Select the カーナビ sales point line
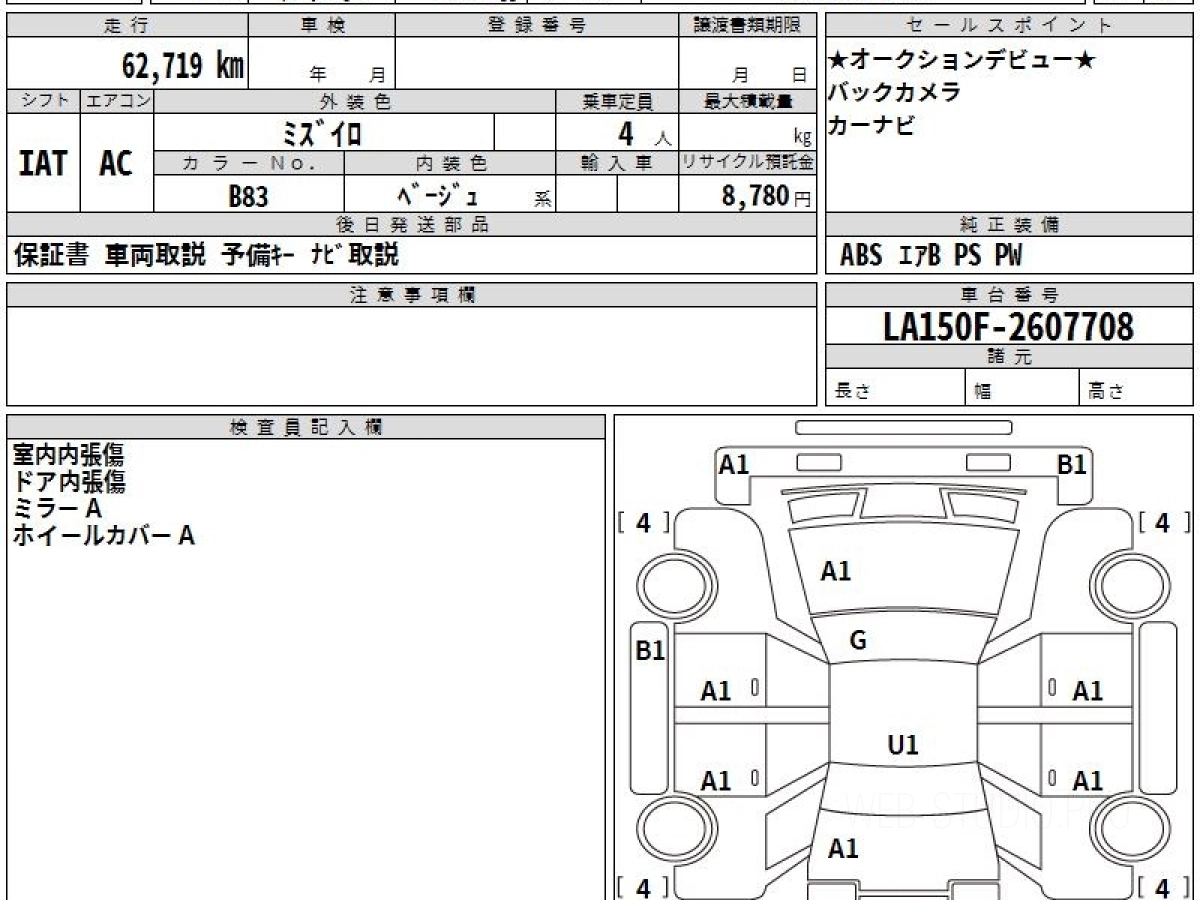 point(871,126)
